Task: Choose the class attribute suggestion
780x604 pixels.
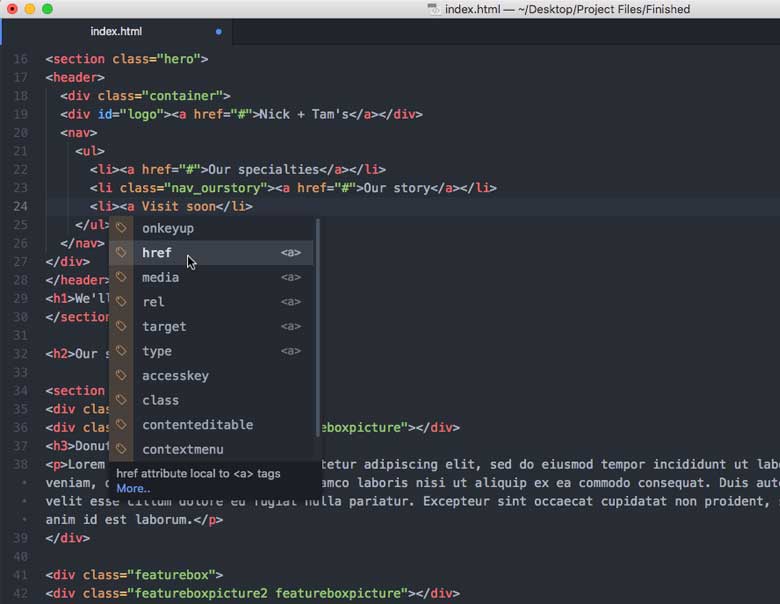Action: (211, 400)
